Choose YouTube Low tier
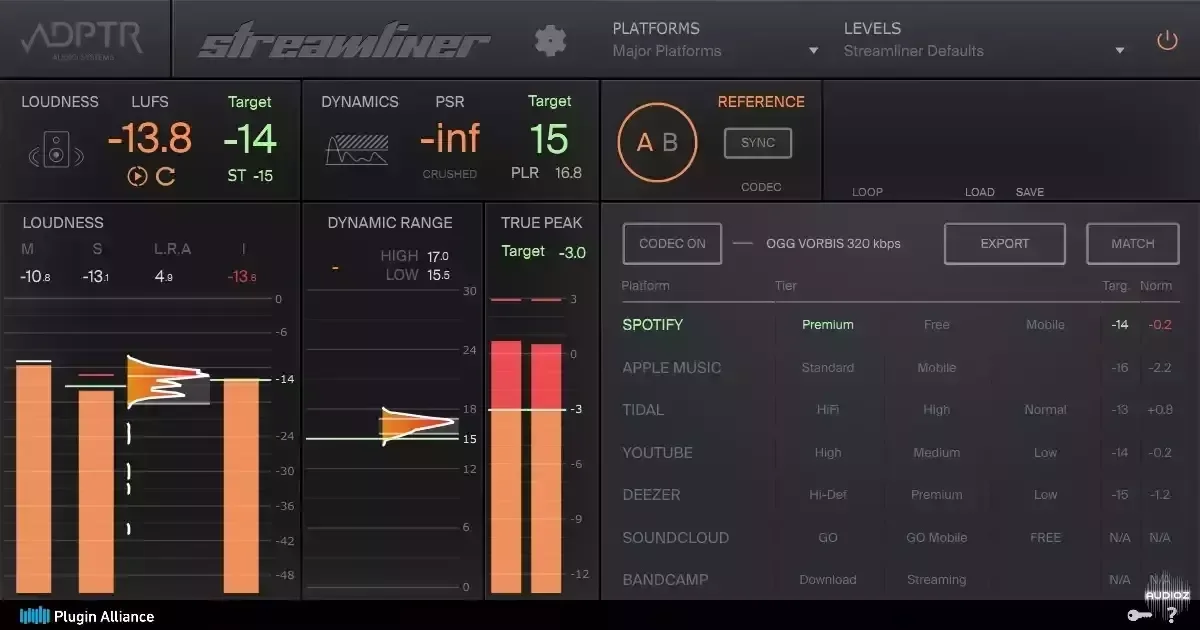This screenshot has height=630, width=1200. coord(1046,453)
